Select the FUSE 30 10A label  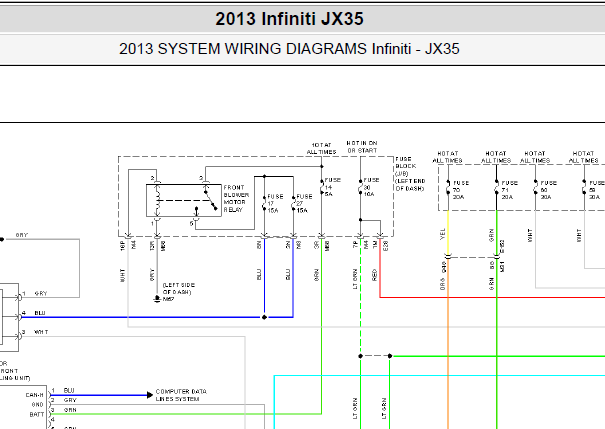coord(371,187)
